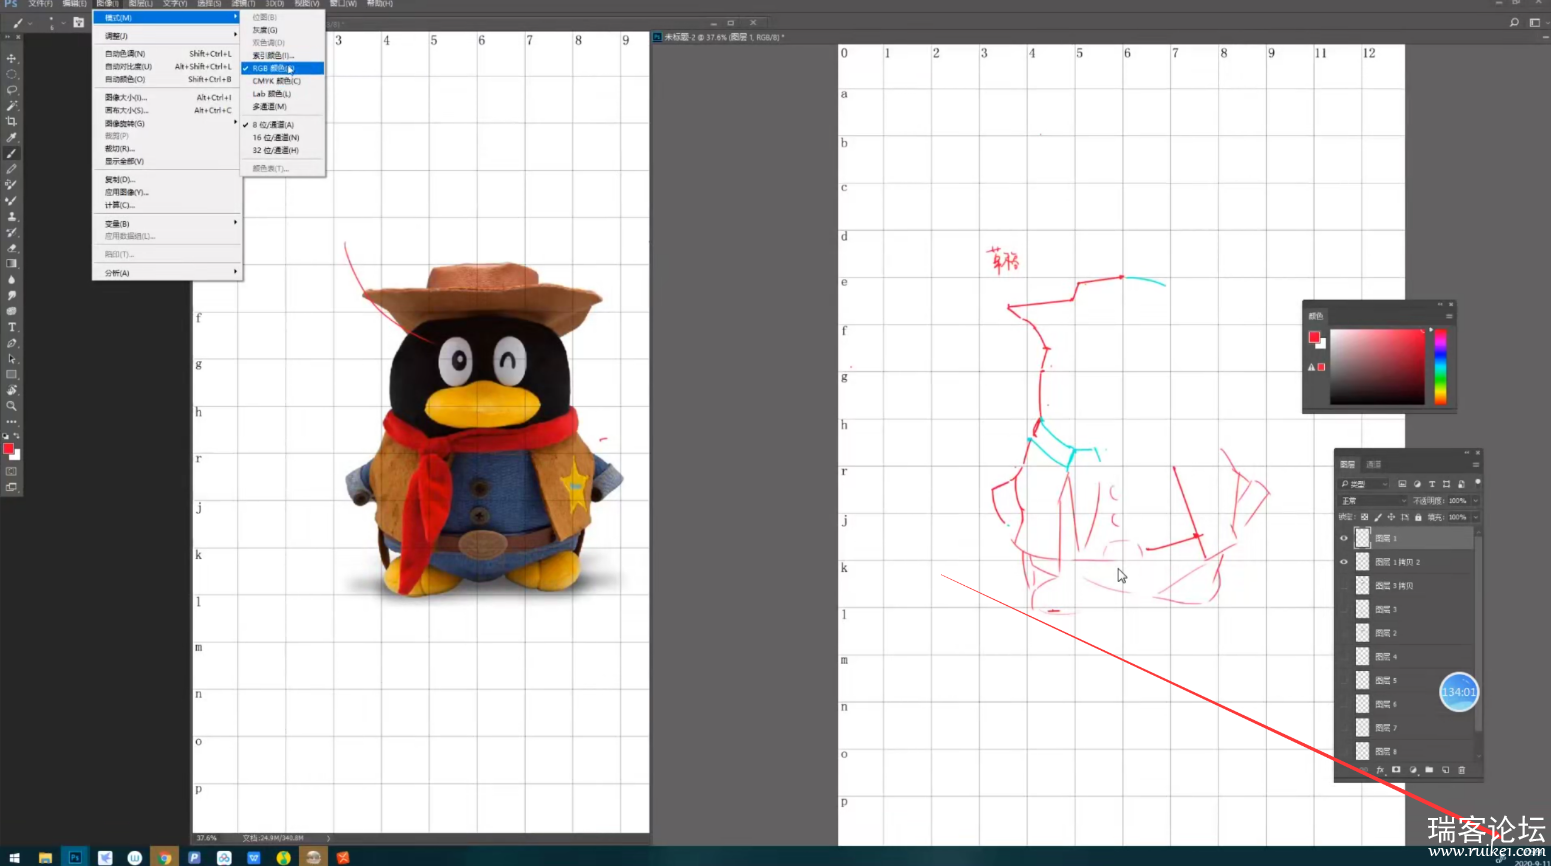Click 复制(D)... menu entry
Viewport: 1551px width, 866px height.
167,180
